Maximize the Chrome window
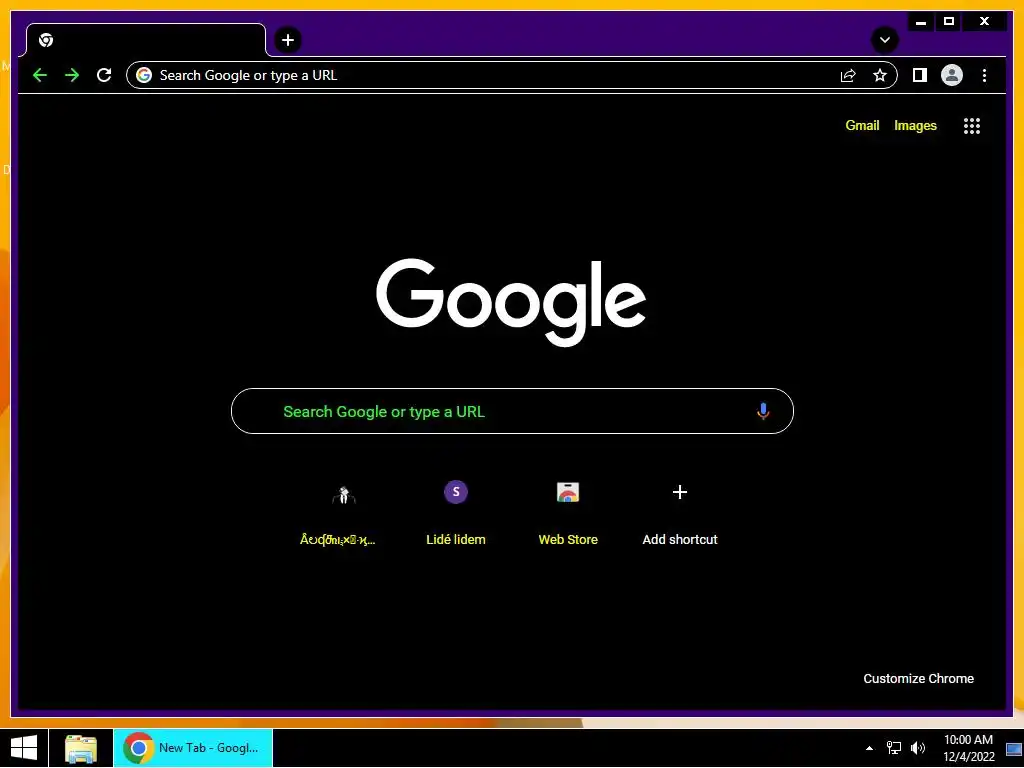Image resolution: width=1024 pixels, height=768 pixels. [x=949, y=22]
